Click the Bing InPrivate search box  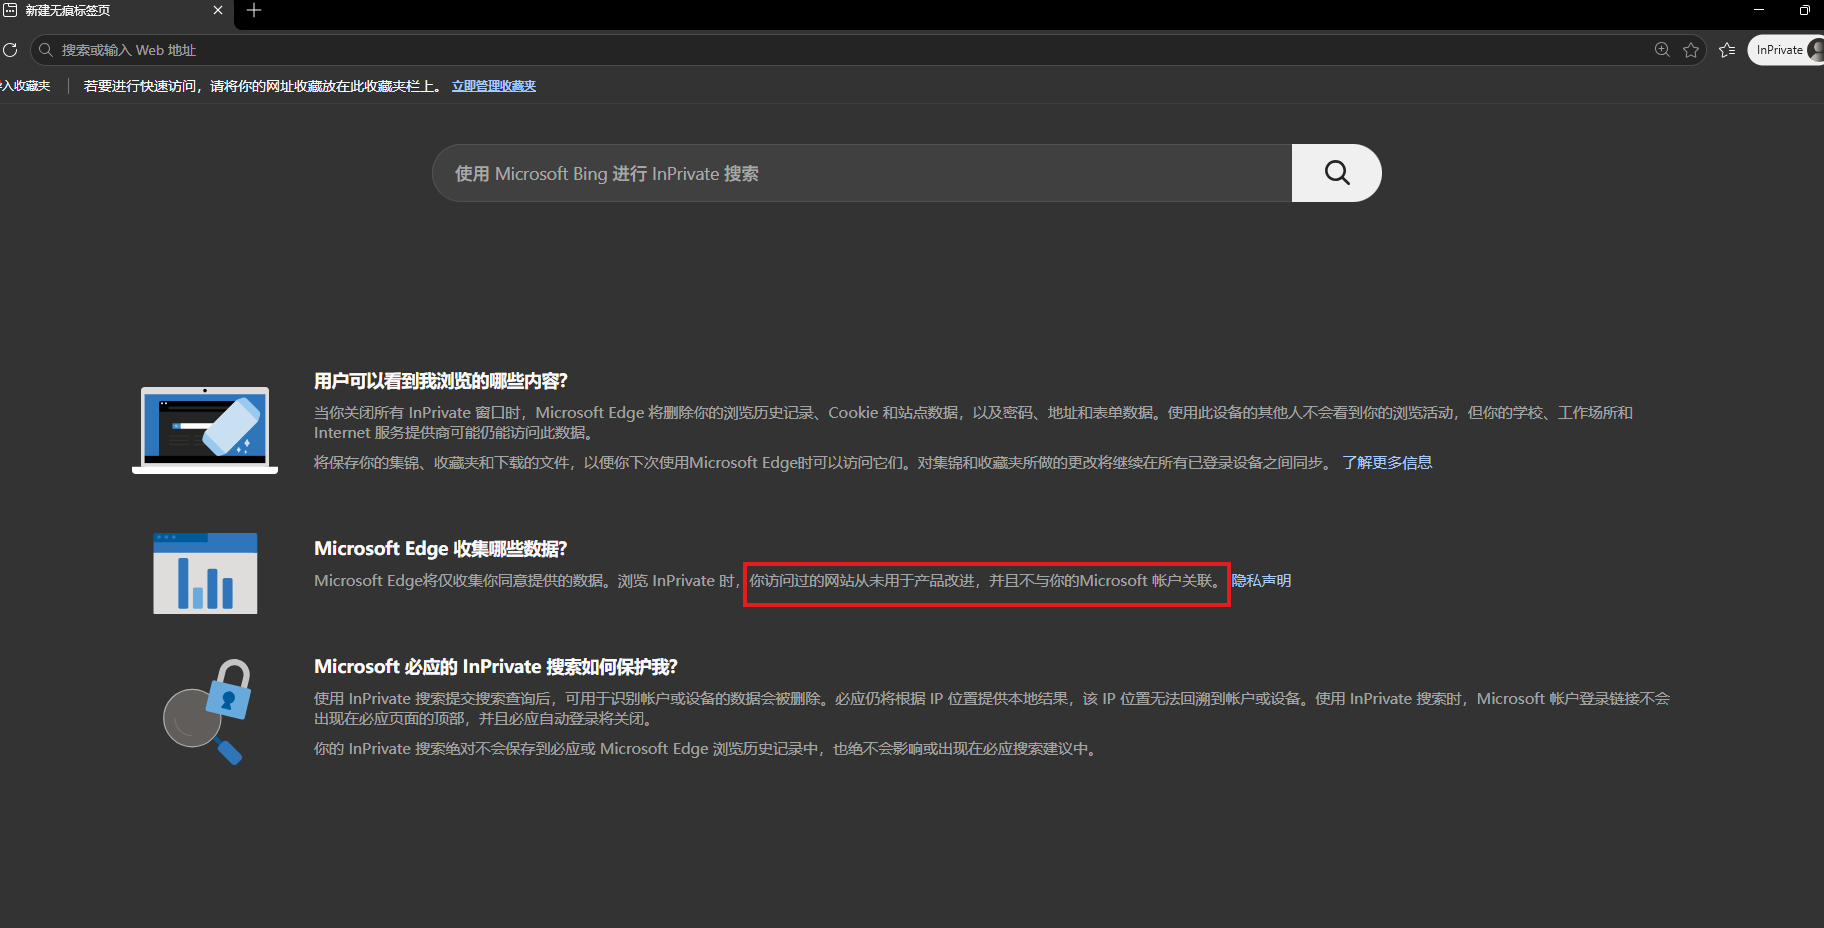(x=862, y=173)
